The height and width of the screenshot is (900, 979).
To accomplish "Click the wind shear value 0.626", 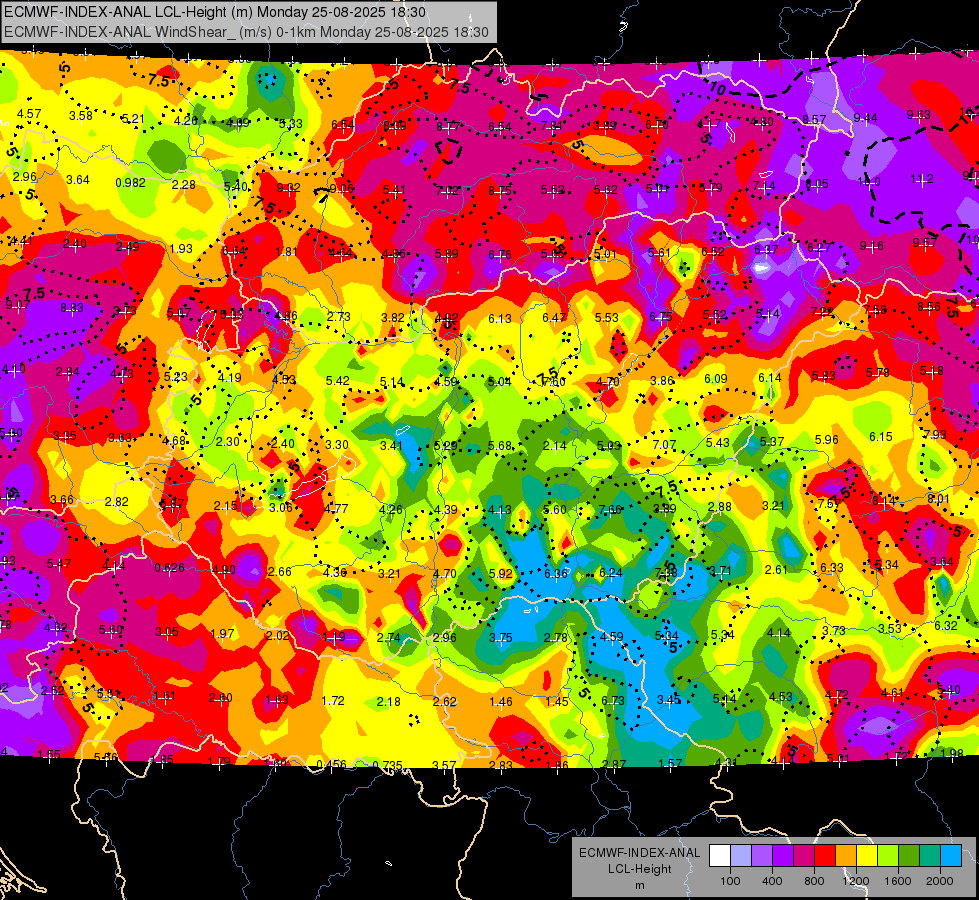I will [169, 568].
